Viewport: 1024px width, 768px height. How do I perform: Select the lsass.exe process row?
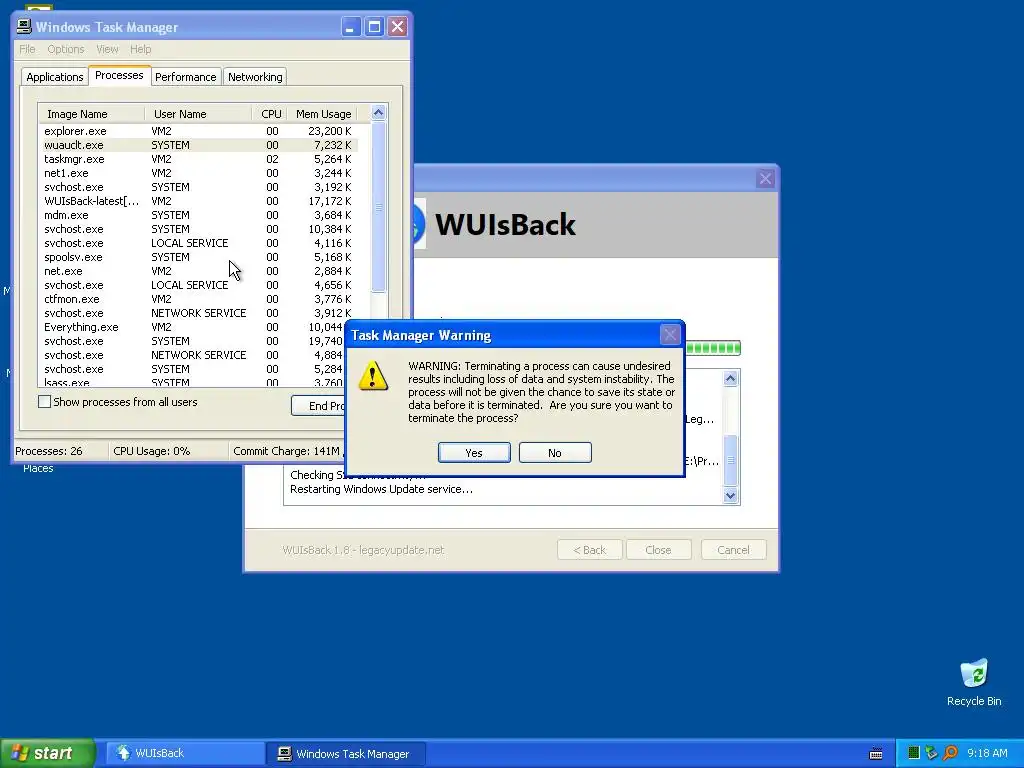click(x=192, y=382)
